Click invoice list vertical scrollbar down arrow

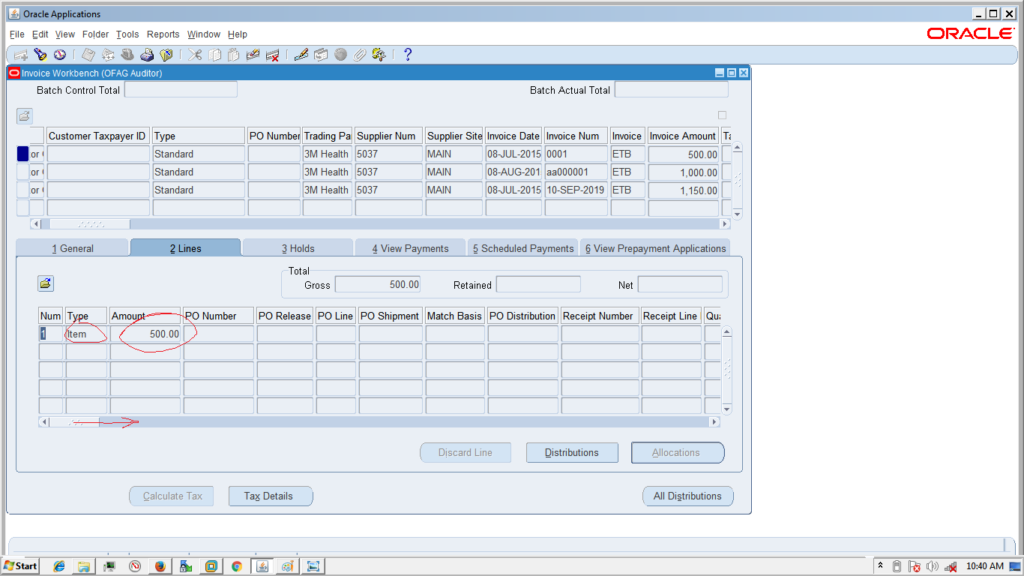(x=737, y=214)
